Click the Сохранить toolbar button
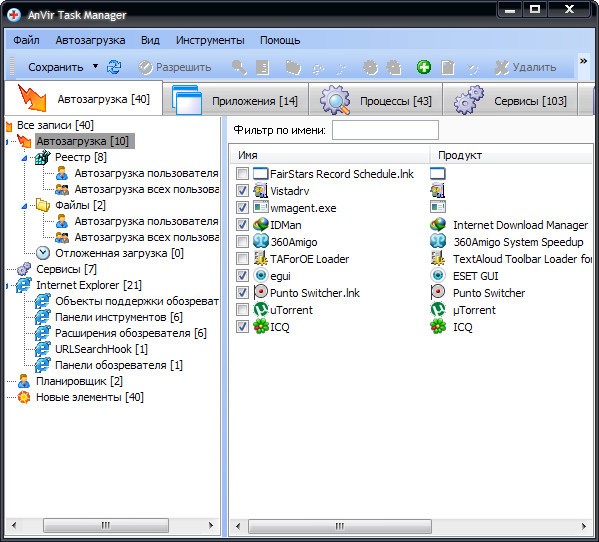 [x=56, y=67]
